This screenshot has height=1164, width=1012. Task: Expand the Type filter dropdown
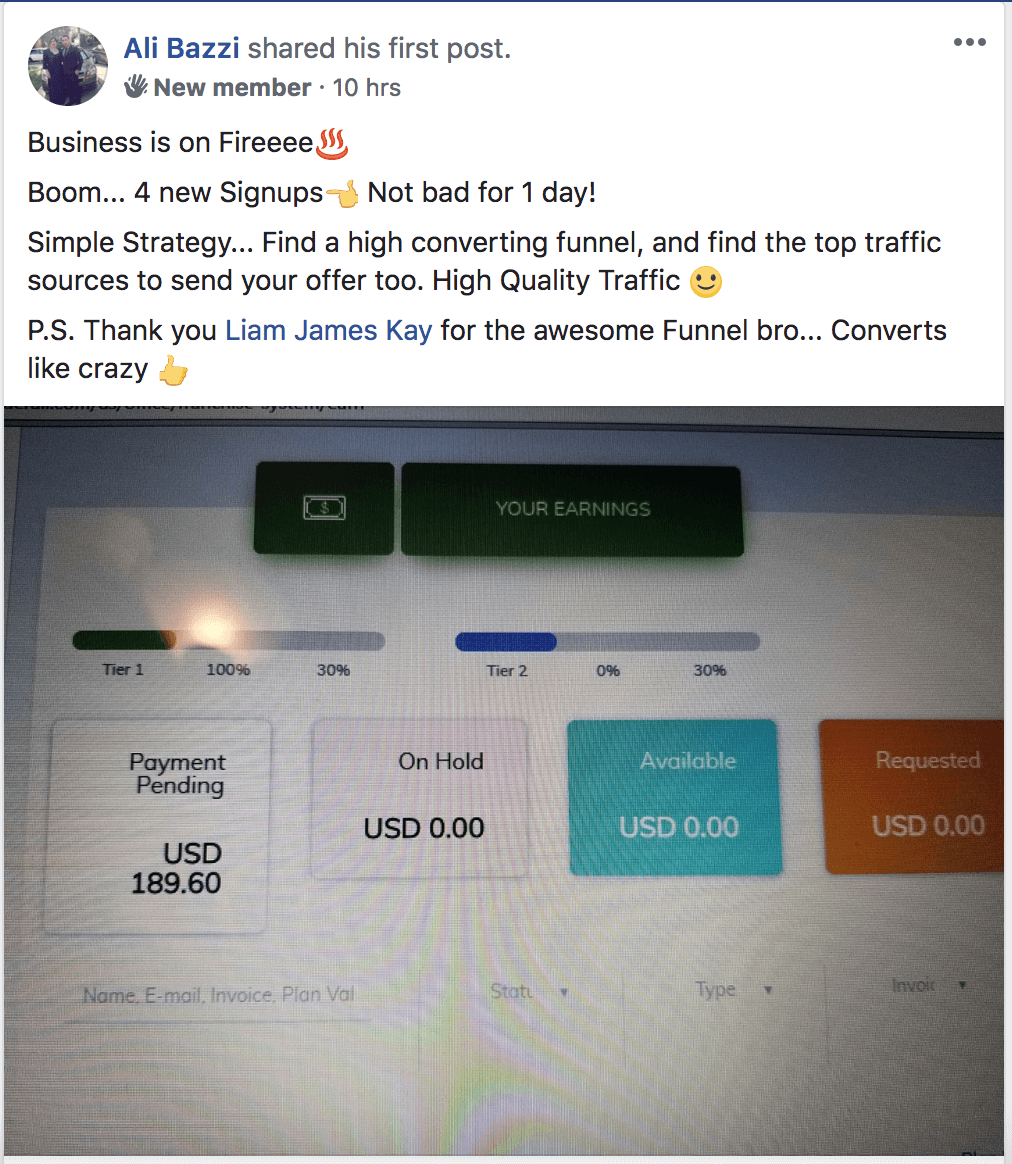point(734,990)
